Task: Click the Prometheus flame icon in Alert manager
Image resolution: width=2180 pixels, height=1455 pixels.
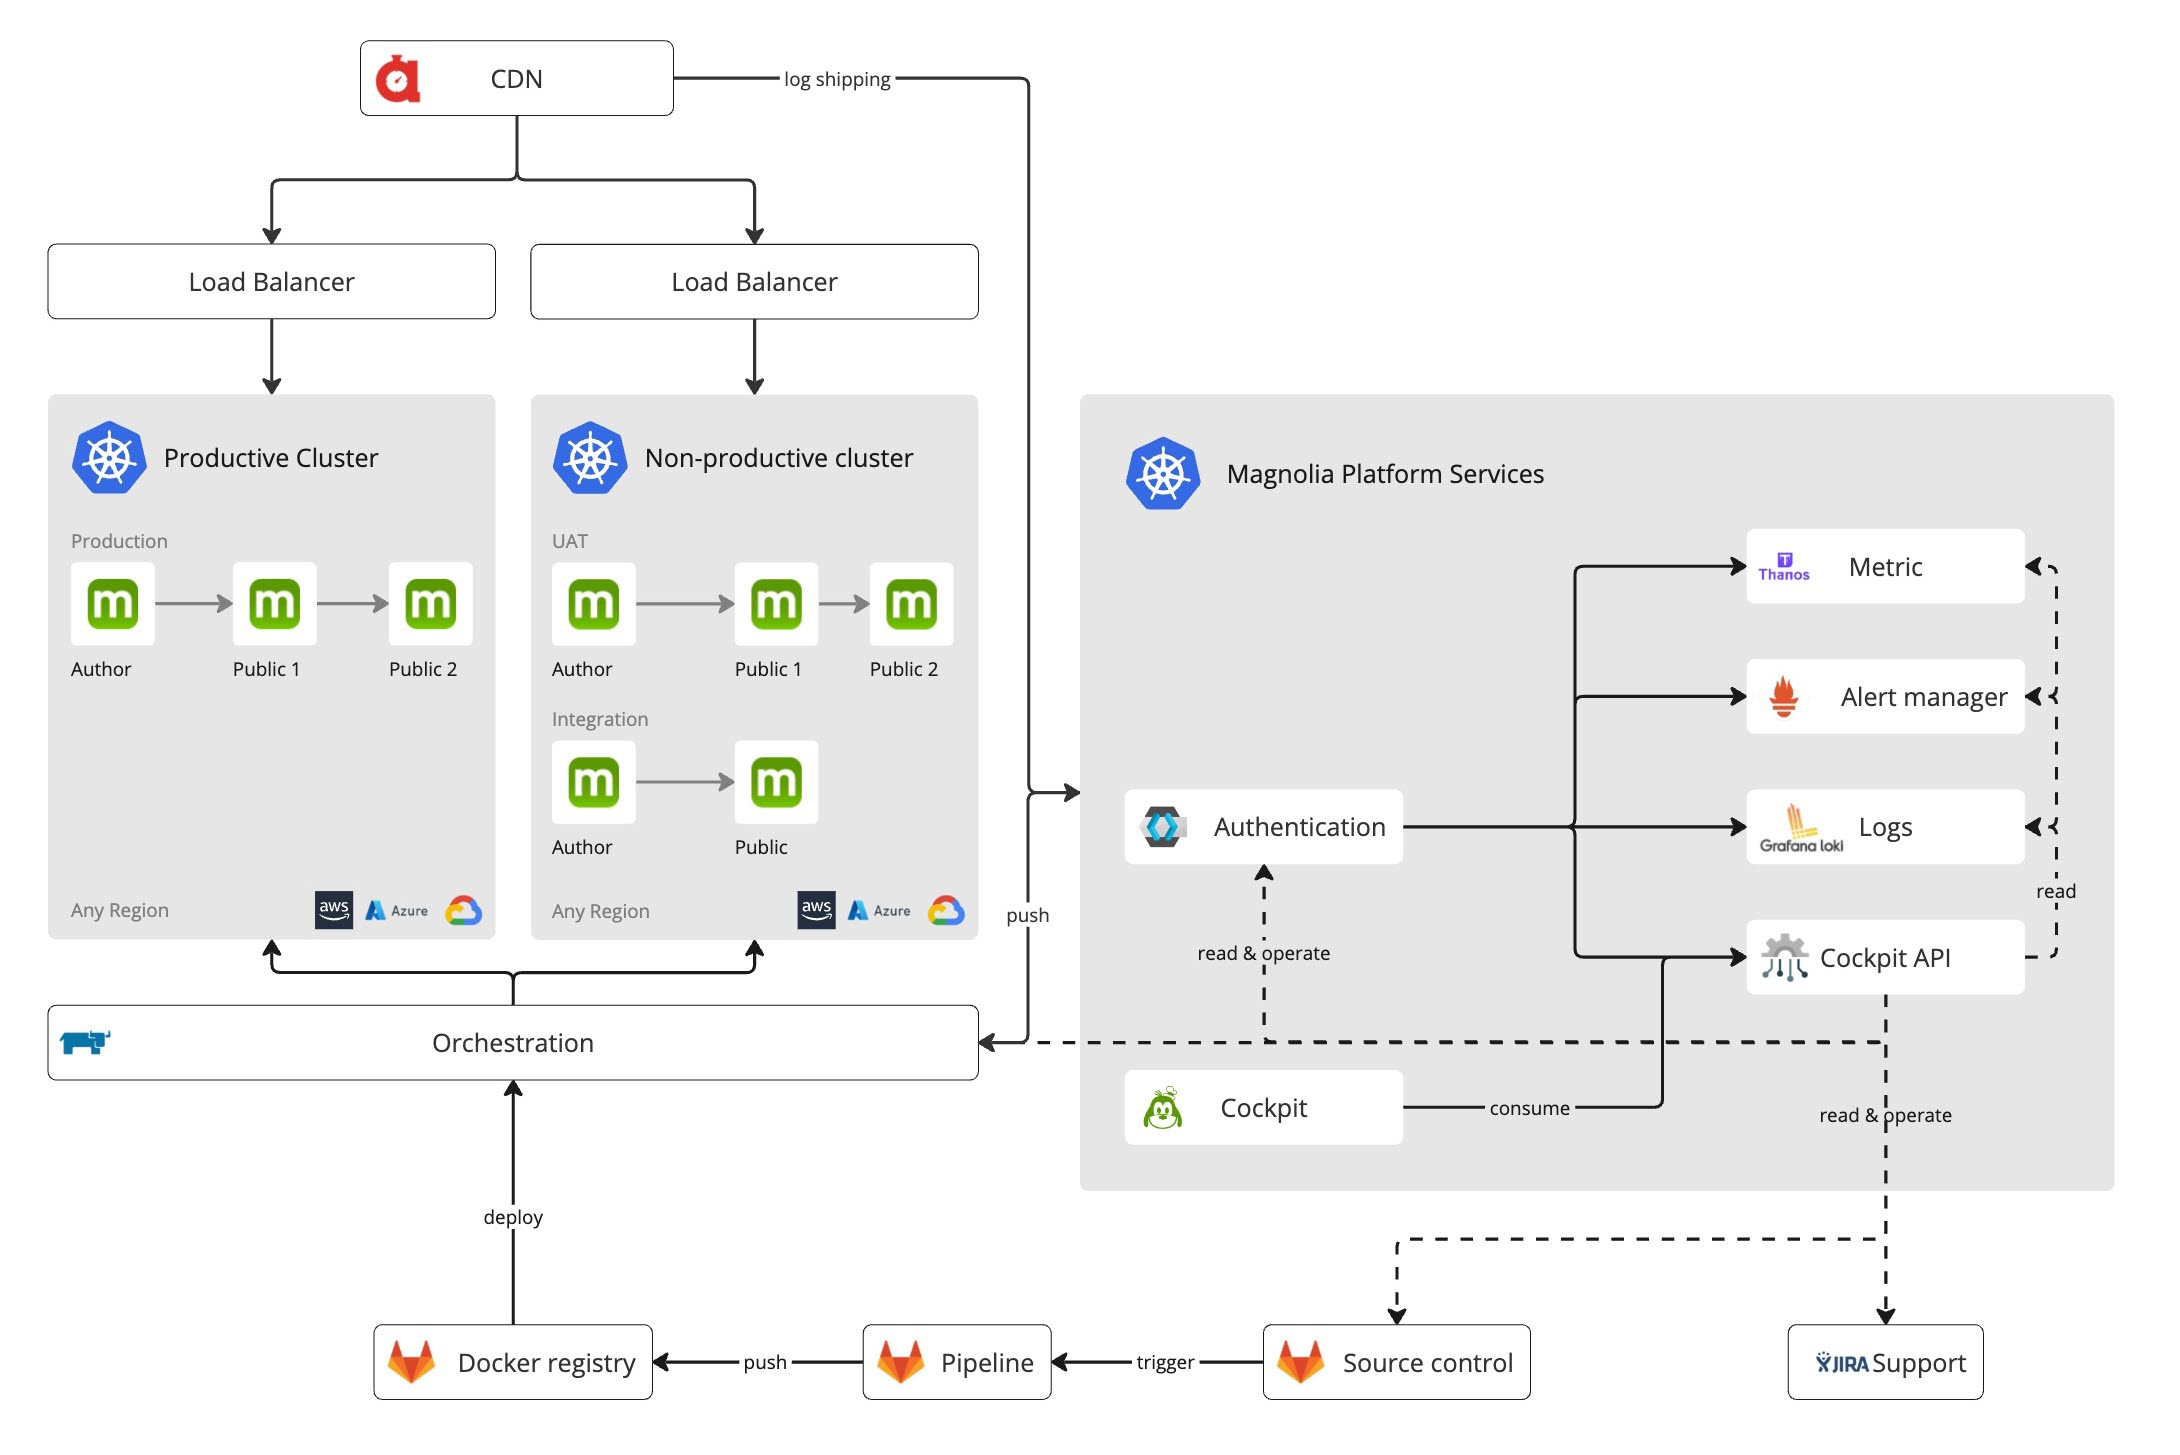Action: (x=1784, y=697)
